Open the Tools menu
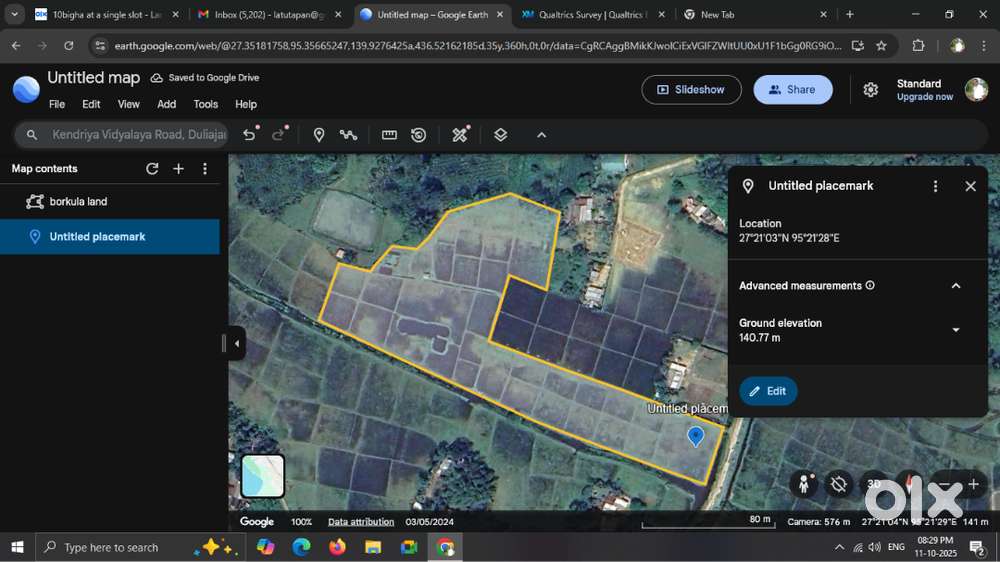The height and width of the screenshot is (562, 1000). [x=206, y=104]
